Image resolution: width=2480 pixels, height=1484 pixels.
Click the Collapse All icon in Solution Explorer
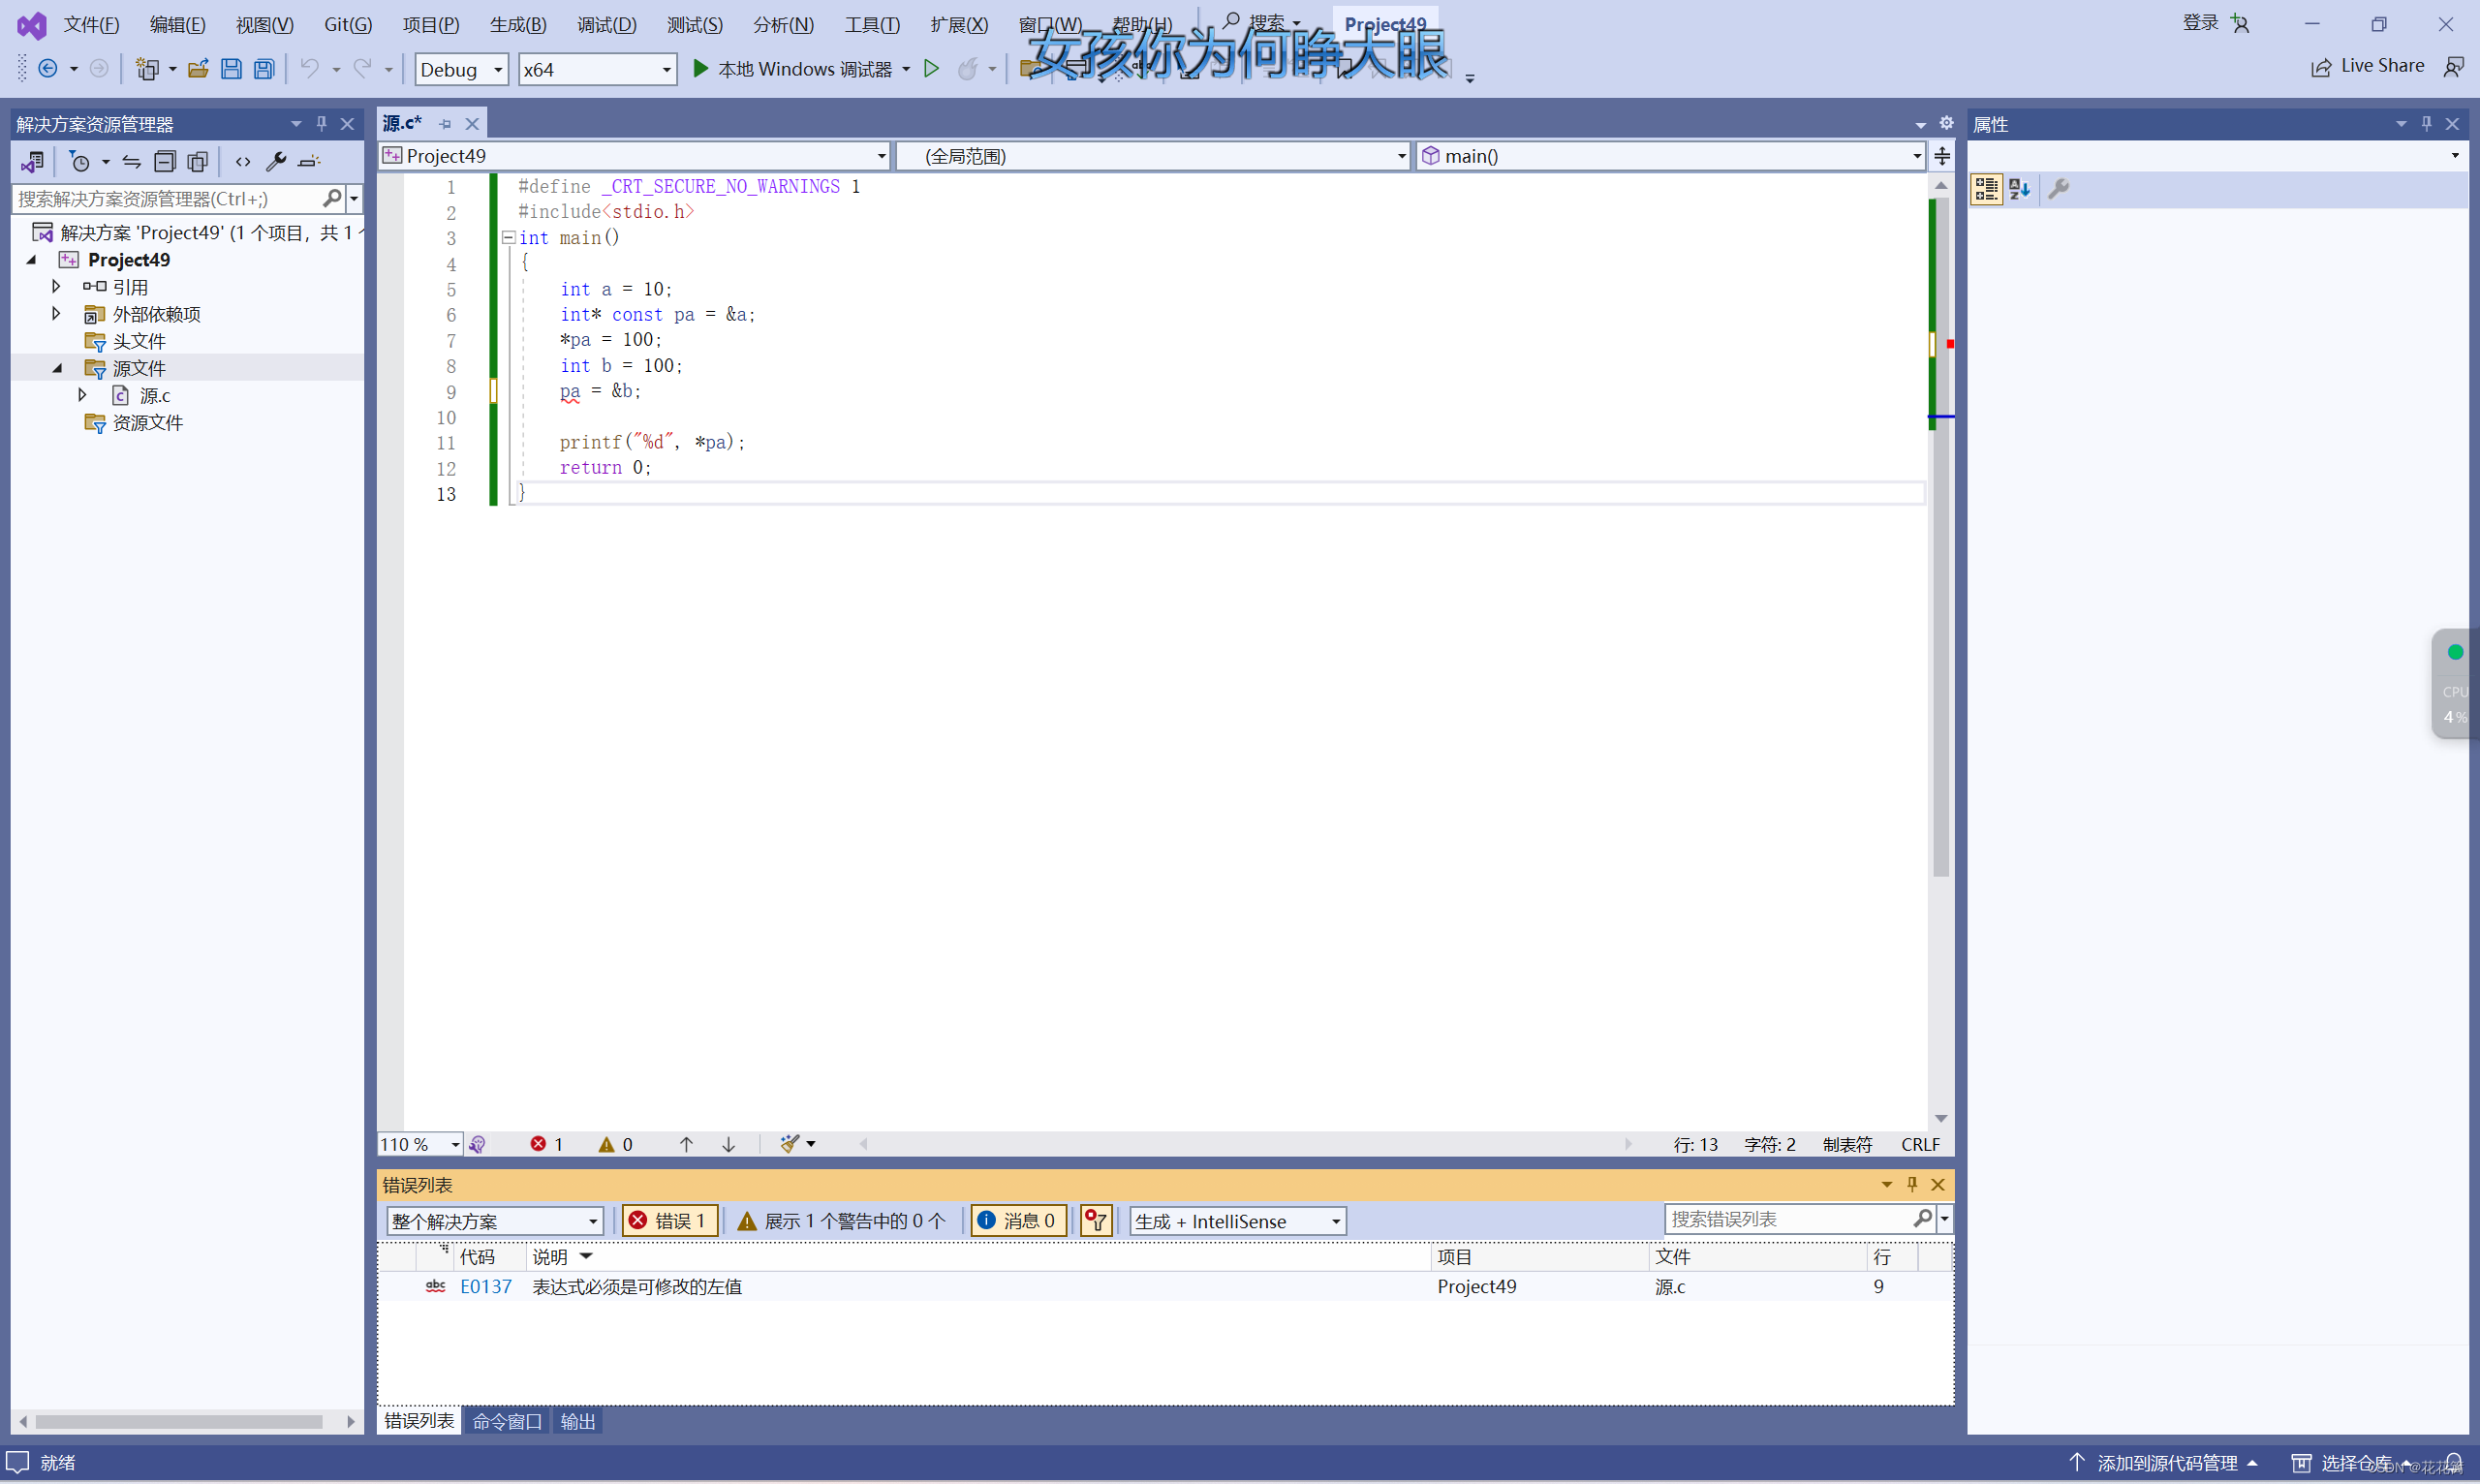point(165,161)
